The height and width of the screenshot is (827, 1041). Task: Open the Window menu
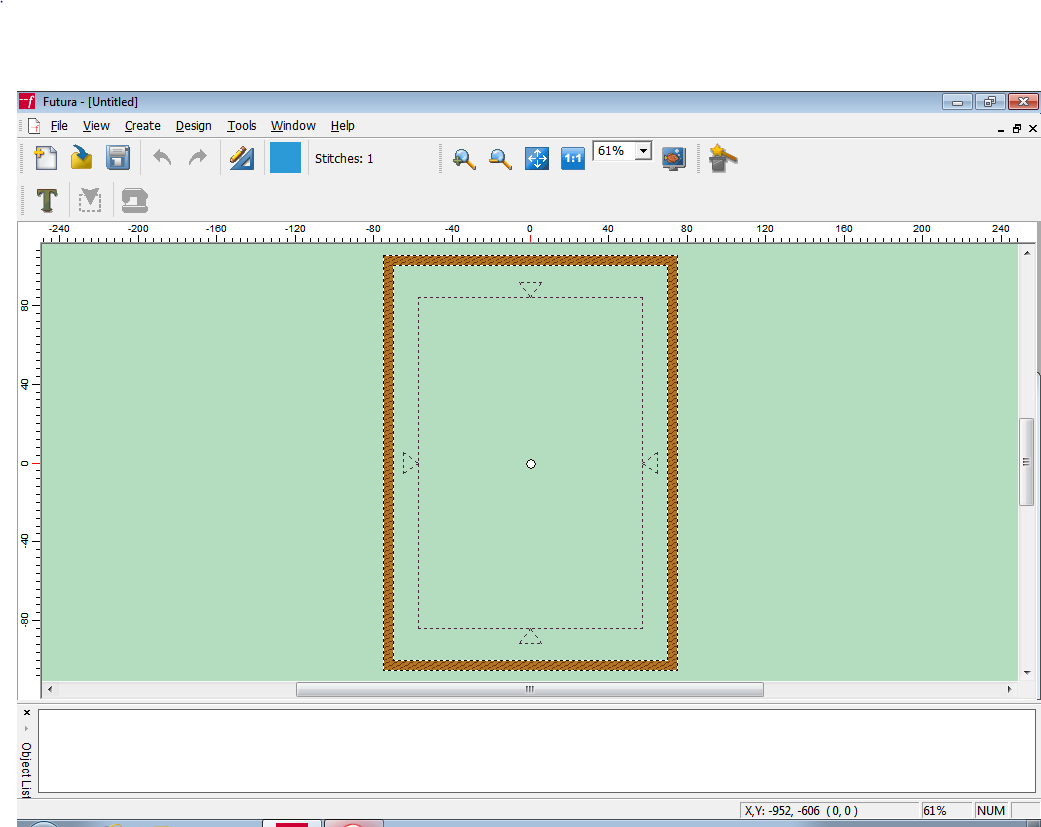pyautogui.click(x=293, y=125)
